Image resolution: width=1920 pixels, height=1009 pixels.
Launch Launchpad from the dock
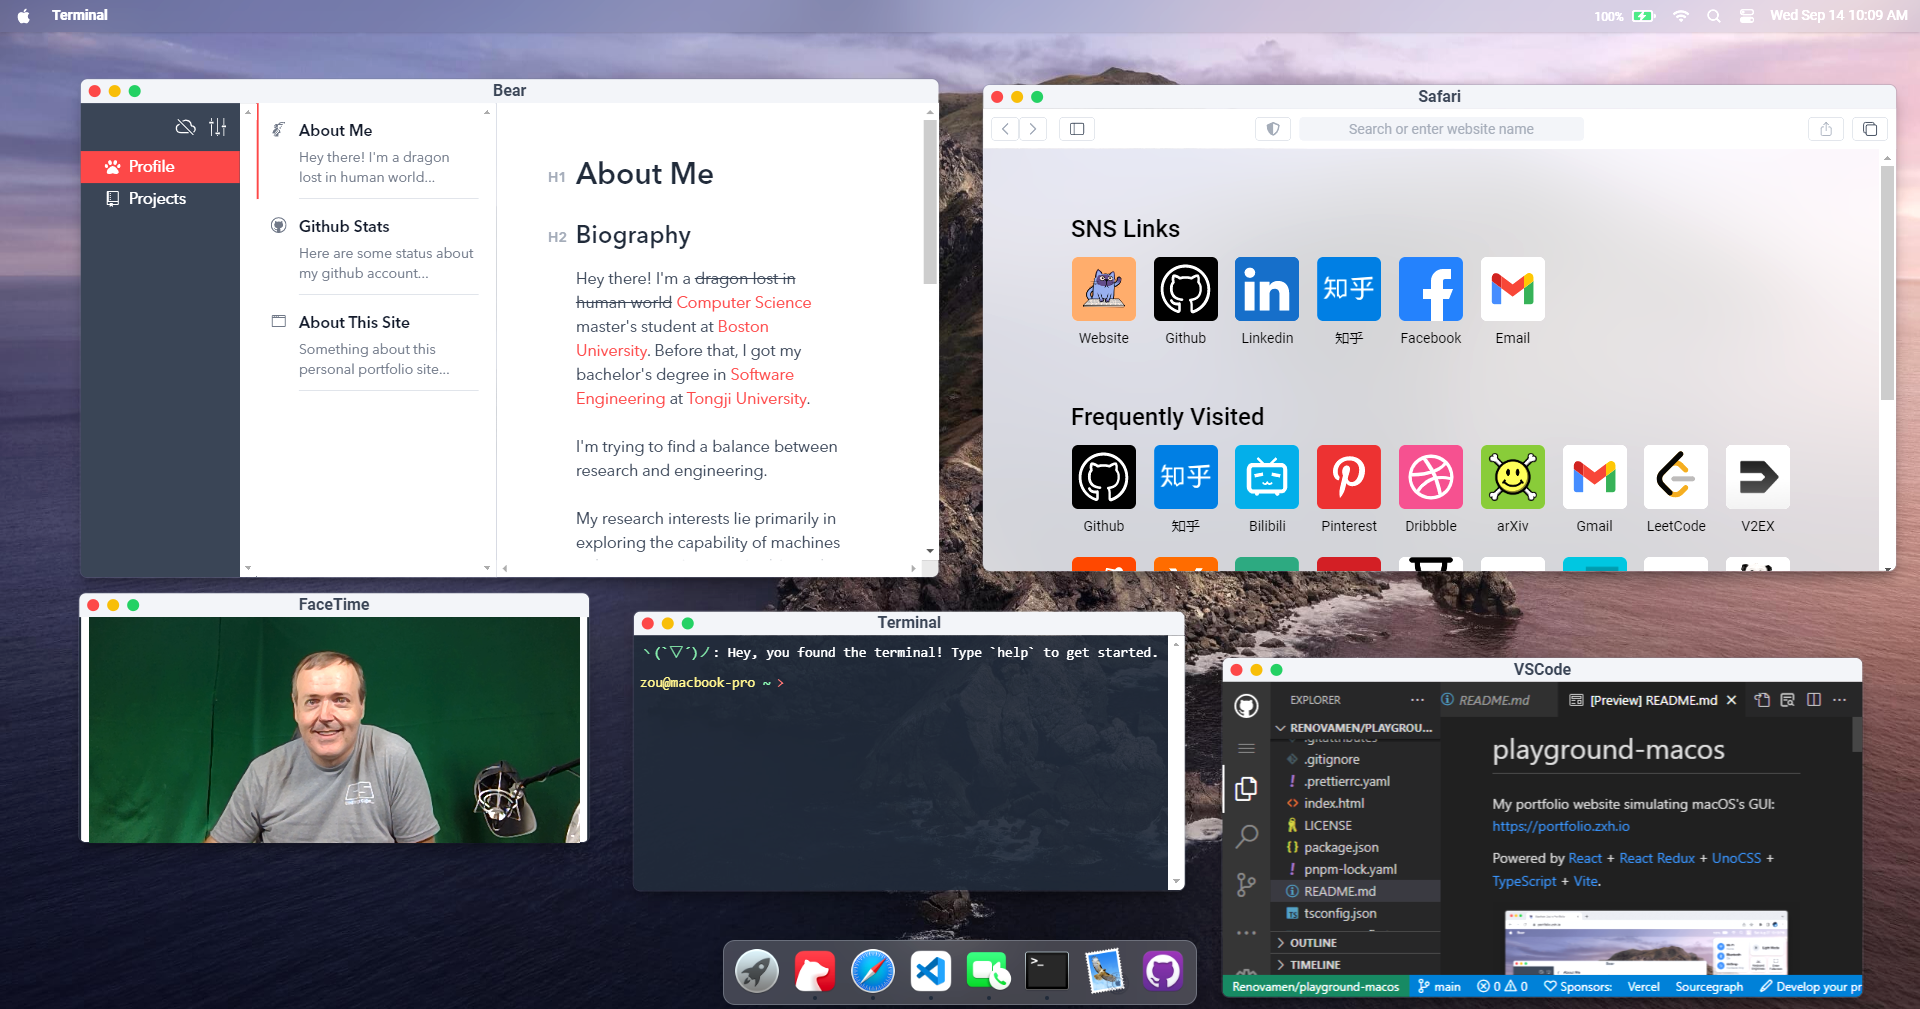pyautogui.click(x=757, y=971)
